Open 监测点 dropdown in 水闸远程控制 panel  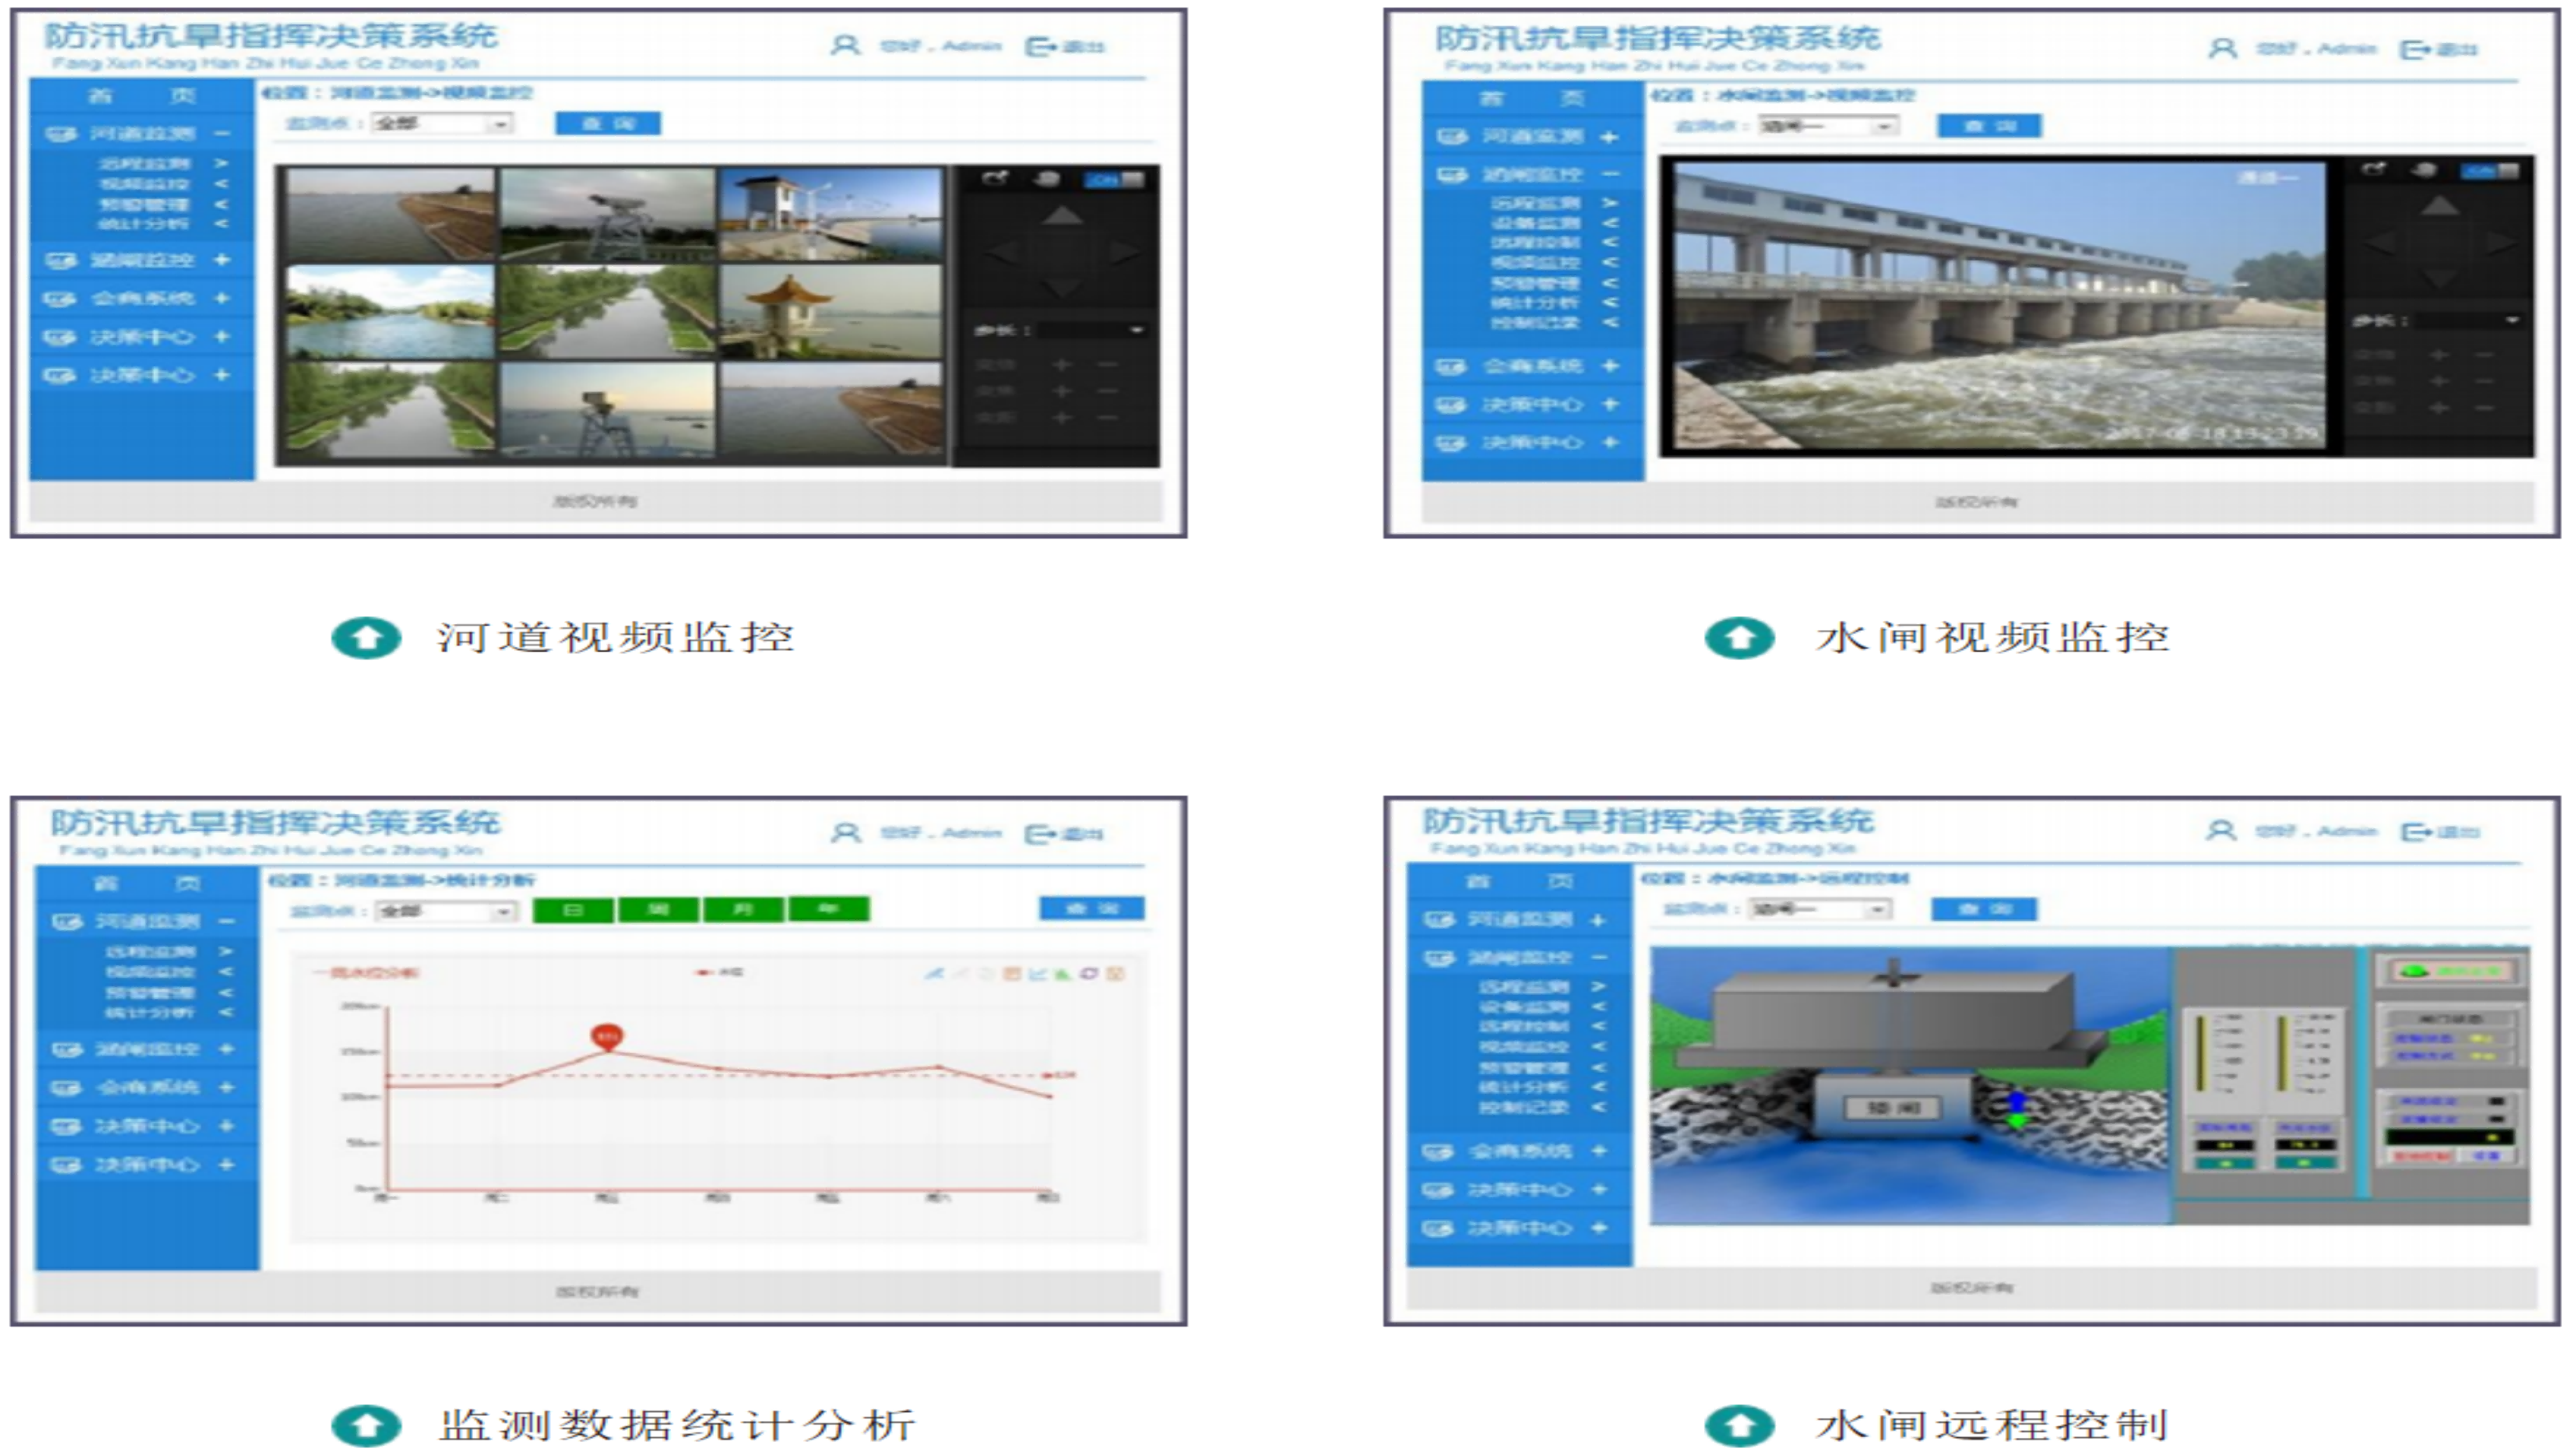coord(1820,909)
